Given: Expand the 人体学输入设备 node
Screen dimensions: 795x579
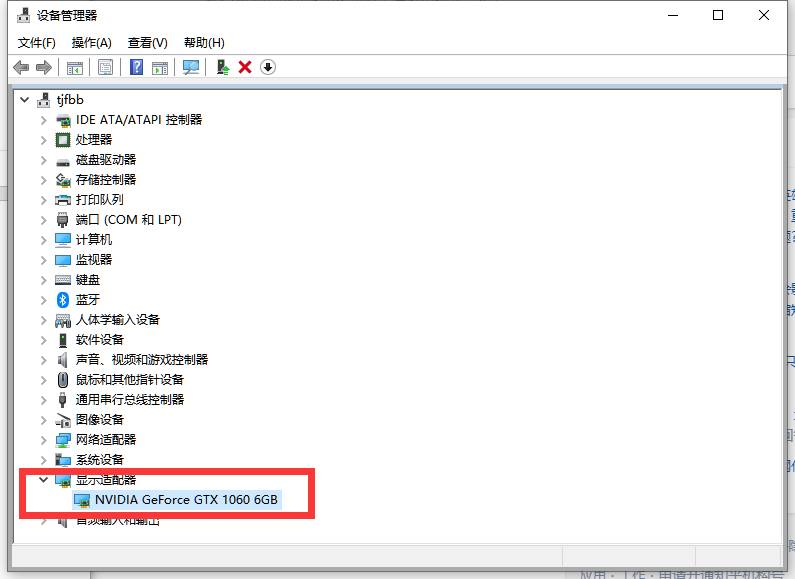Looking at the screenshot, I should tap(44, 320).
